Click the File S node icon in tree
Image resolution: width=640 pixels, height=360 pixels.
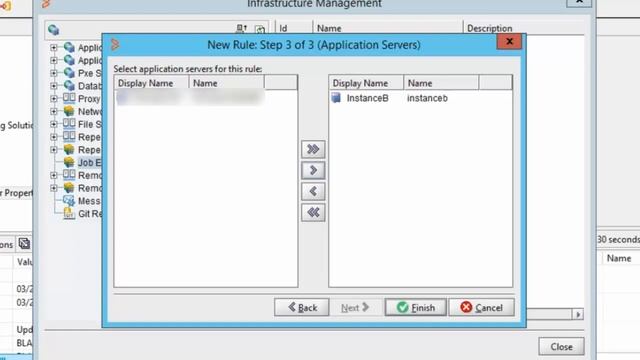point(69,124)
